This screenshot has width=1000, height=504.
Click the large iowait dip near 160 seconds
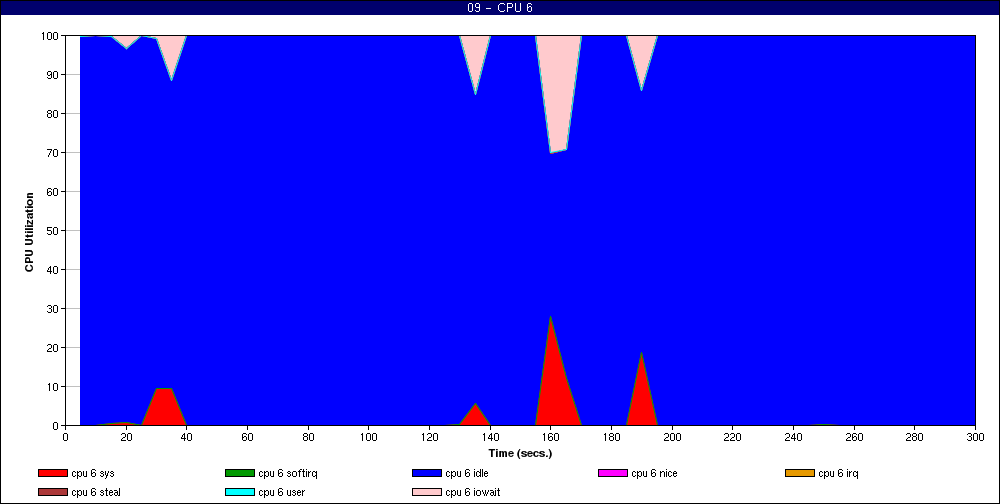(558, 96)
